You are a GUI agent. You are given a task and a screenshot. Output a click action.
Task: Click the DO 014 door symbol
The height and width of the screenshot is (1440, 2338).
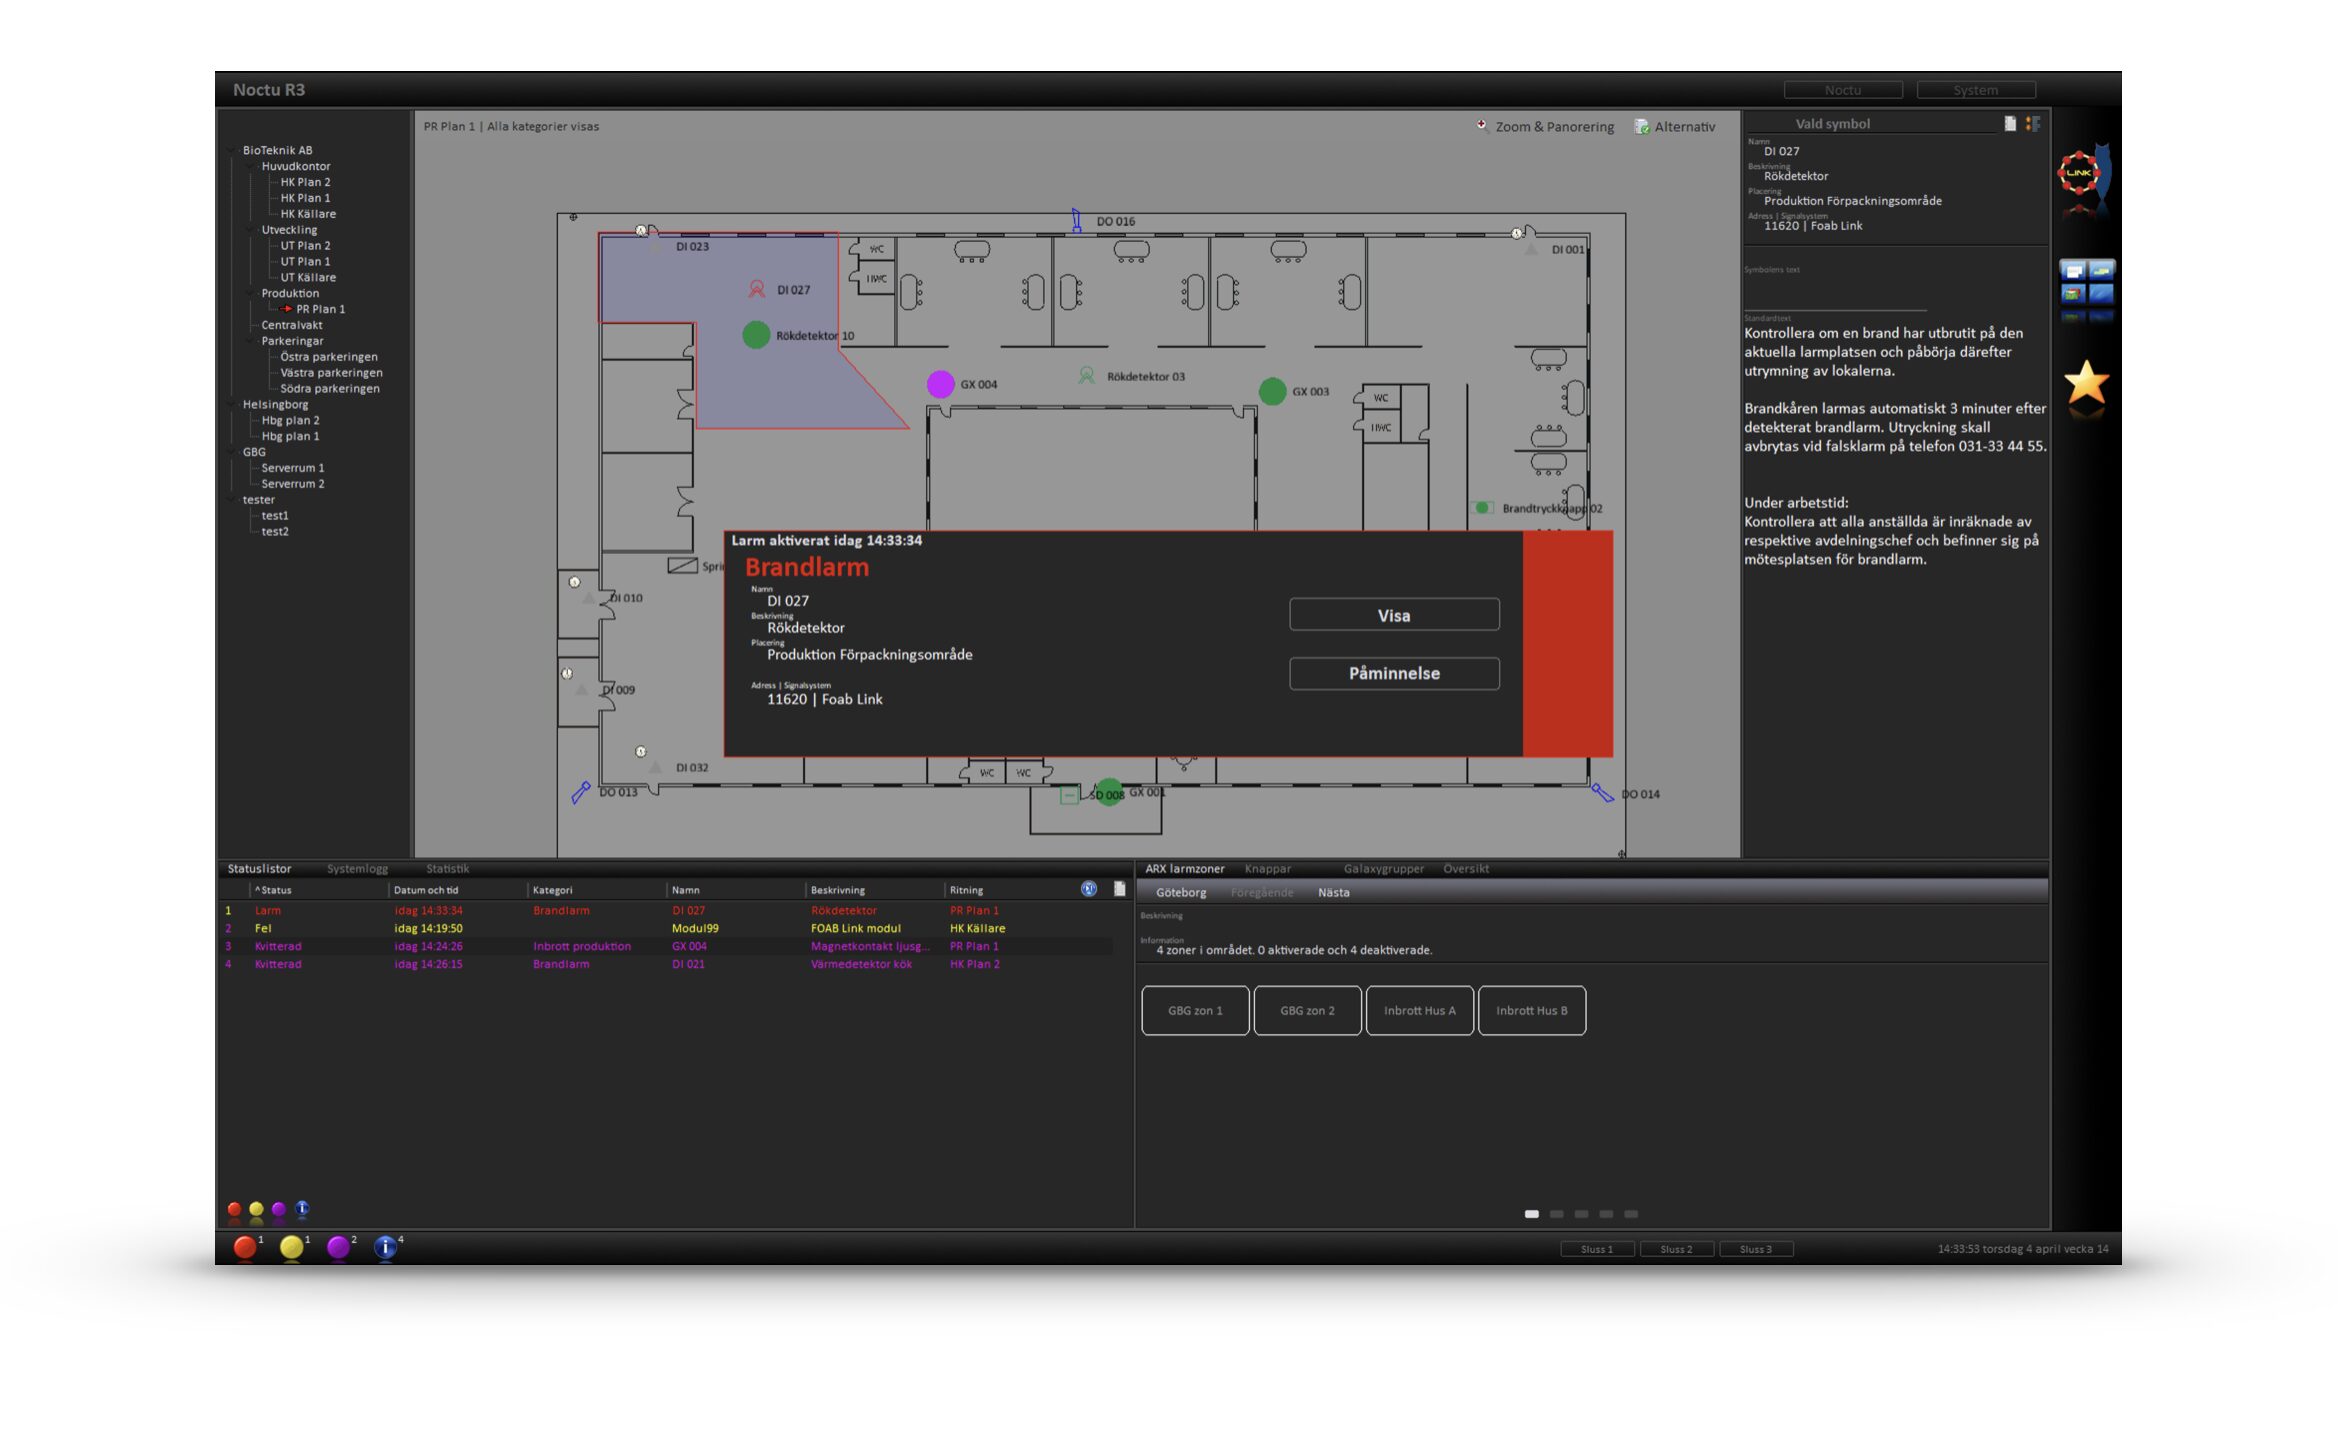coord(1602,793)
